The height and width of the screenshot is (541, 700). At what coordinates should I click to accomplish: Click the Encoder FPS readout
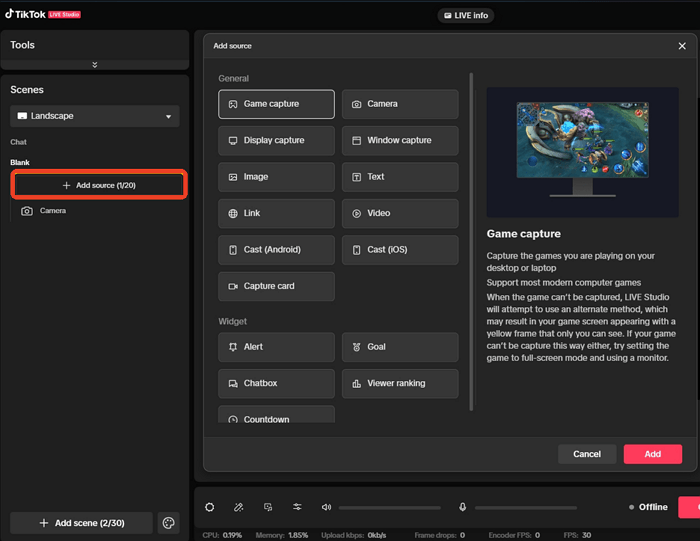pos(514,535)
